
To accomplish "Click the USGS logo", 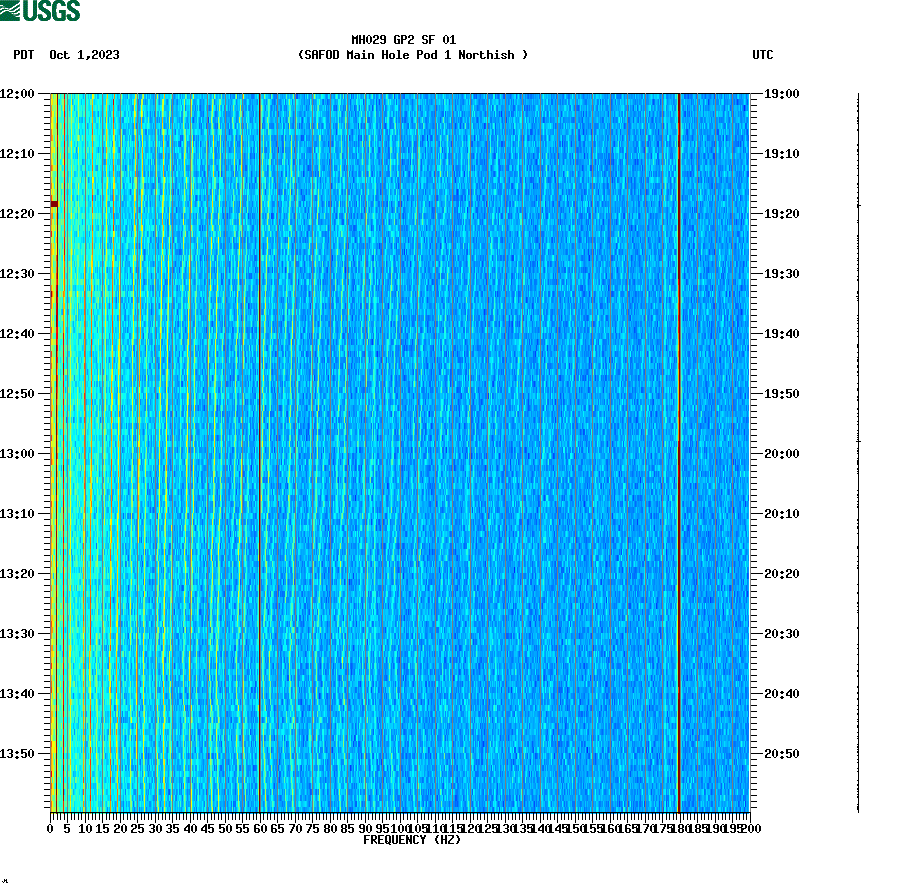I will point(41,12).
